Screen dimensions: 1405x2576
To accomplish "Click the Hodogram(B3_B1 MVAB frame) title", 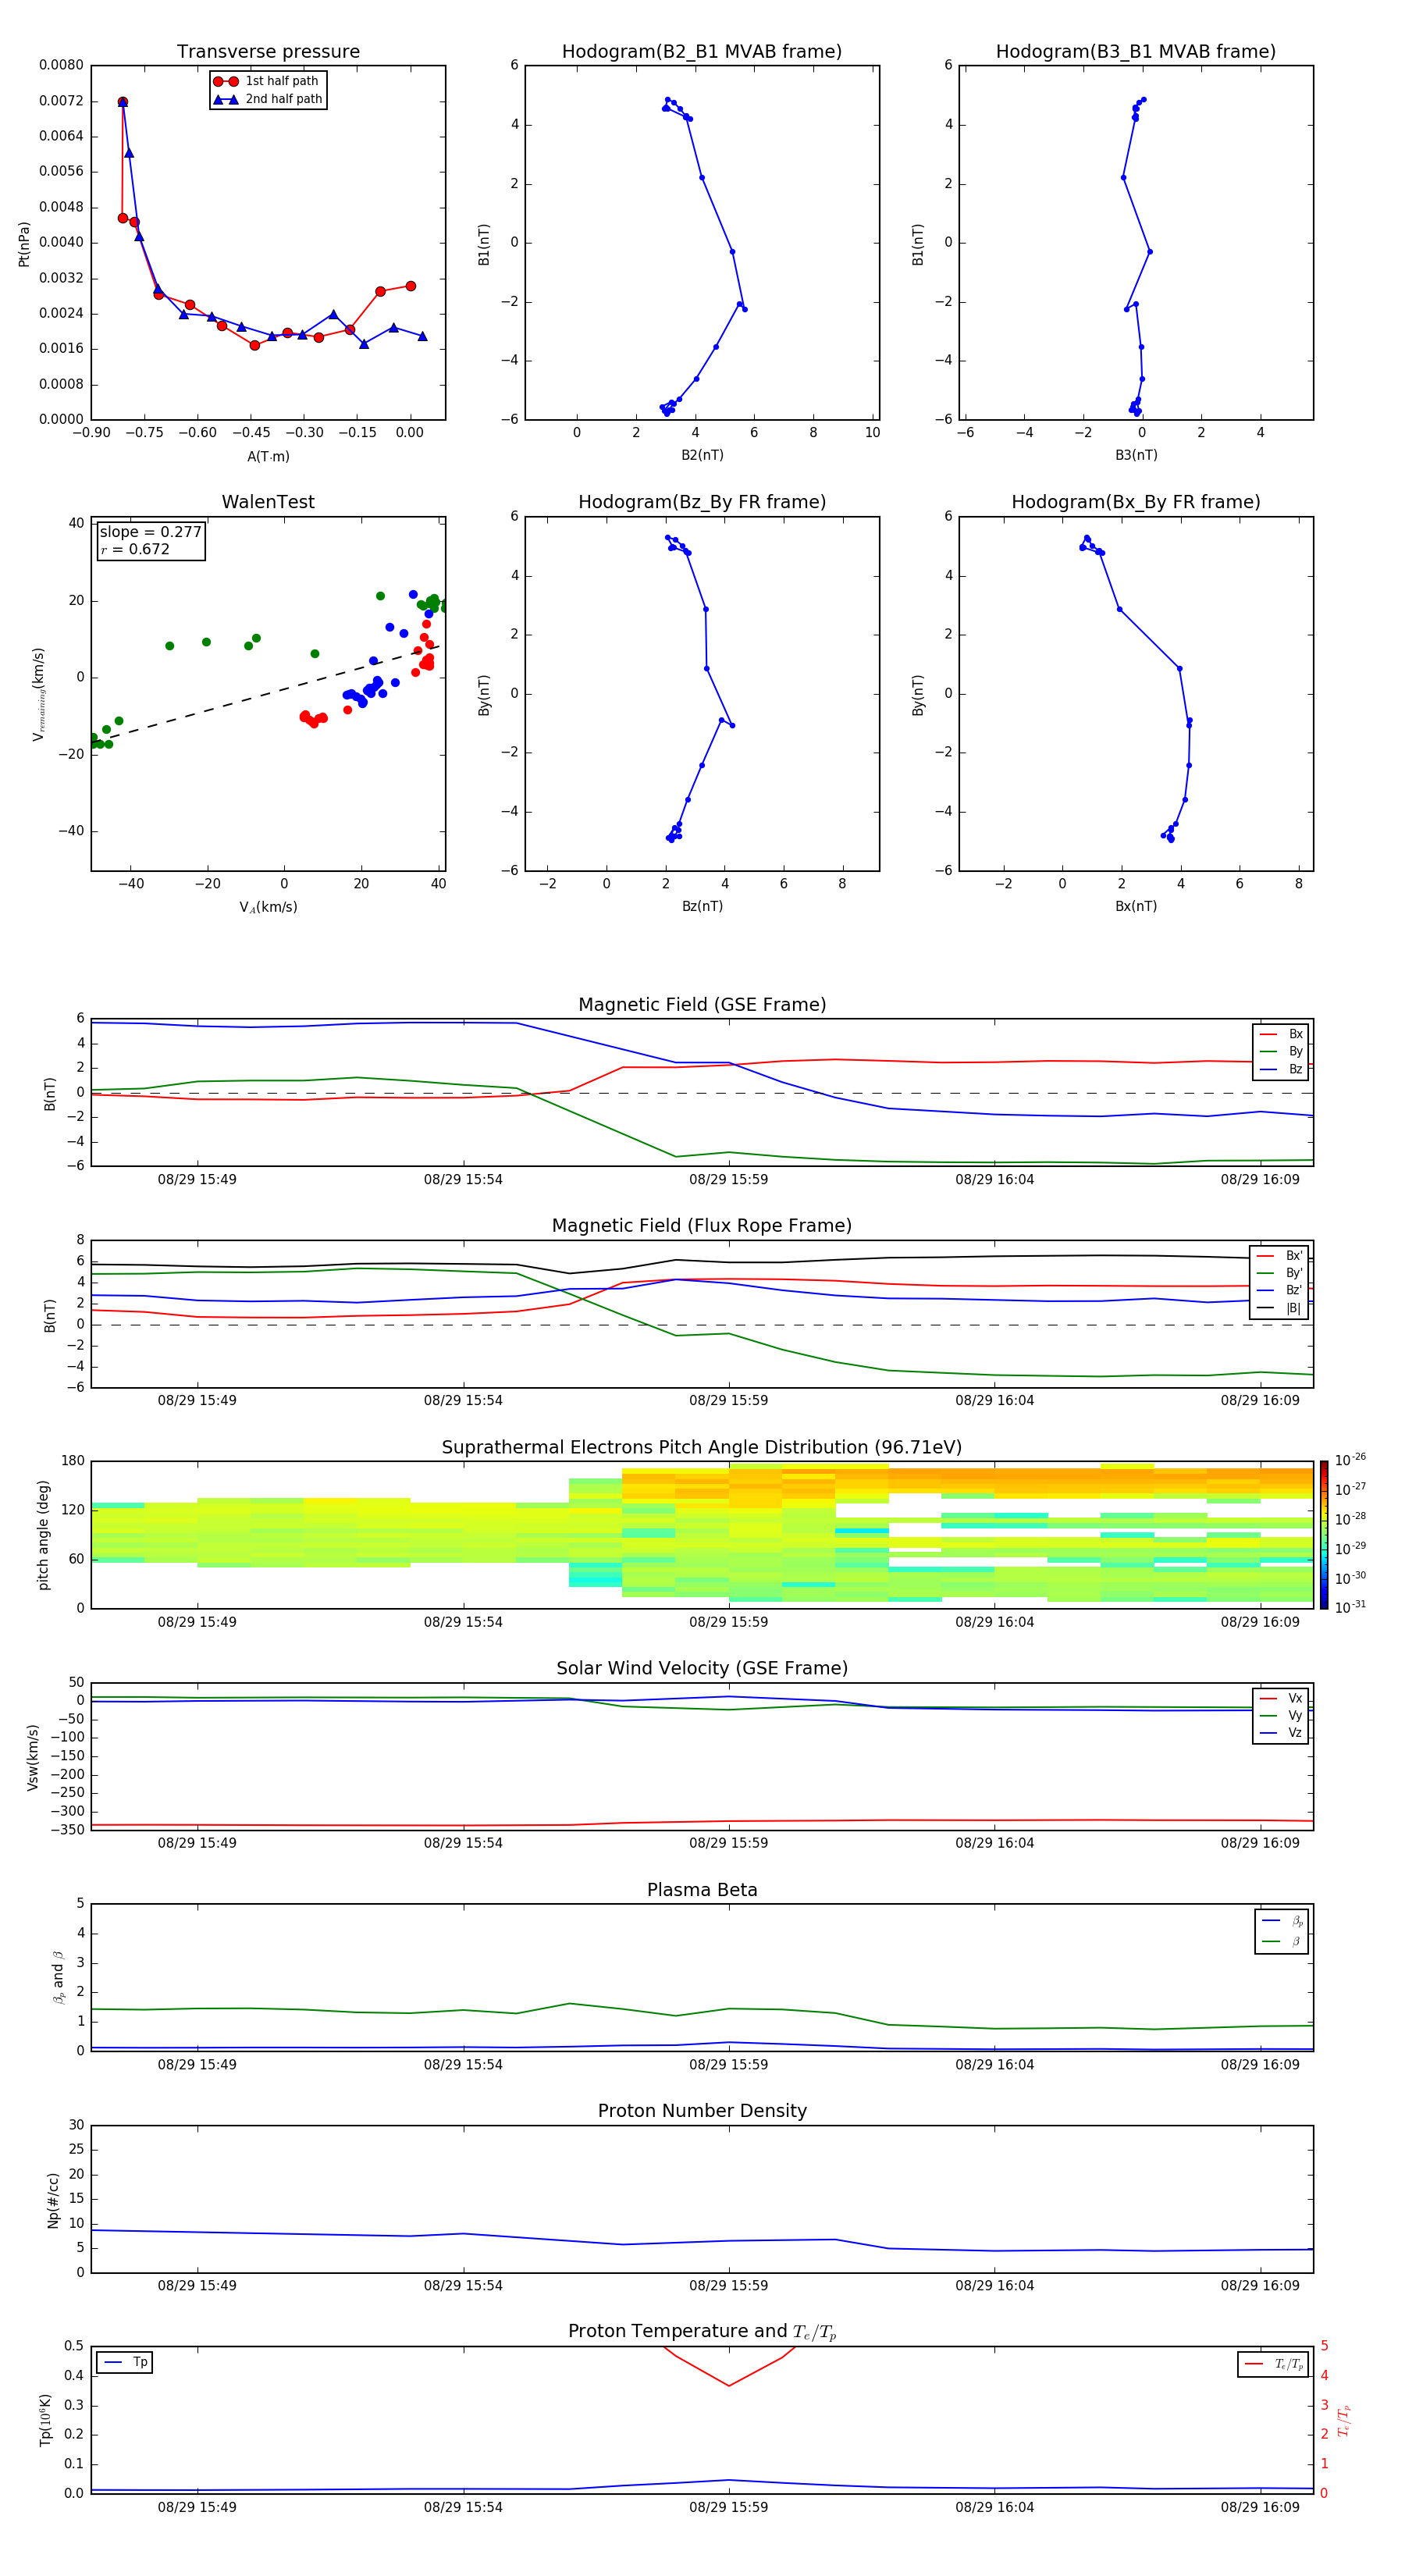I will pyautogui.click(x=1136, y=52).
